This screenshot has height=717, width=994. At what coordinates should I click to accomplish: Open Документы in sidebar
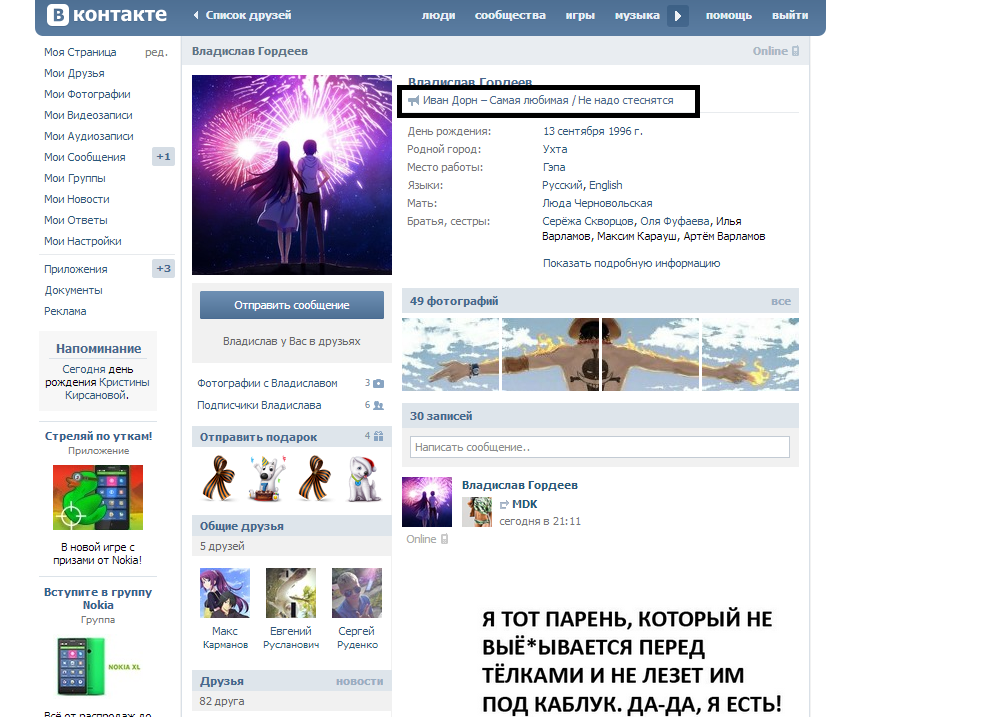[x=74, y=290]
